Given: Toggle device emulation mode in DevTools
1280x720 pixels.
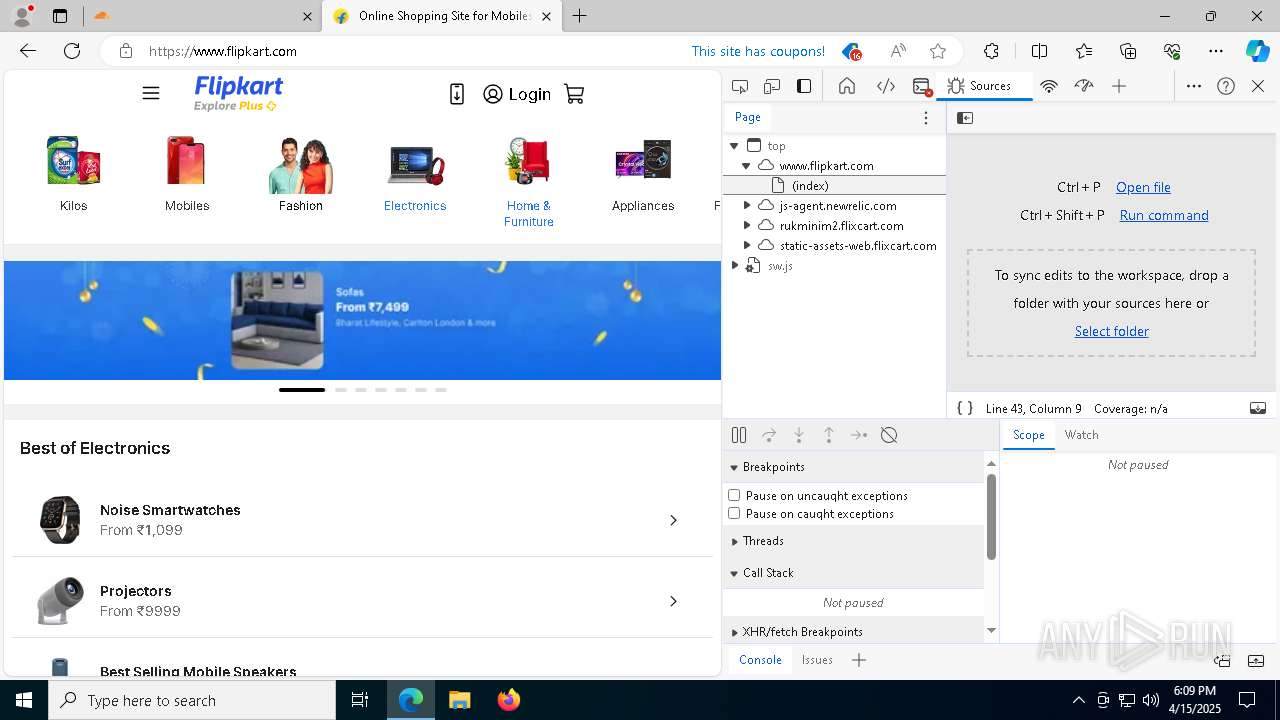Looking at the screenshot, I should (x=772, y=86).
